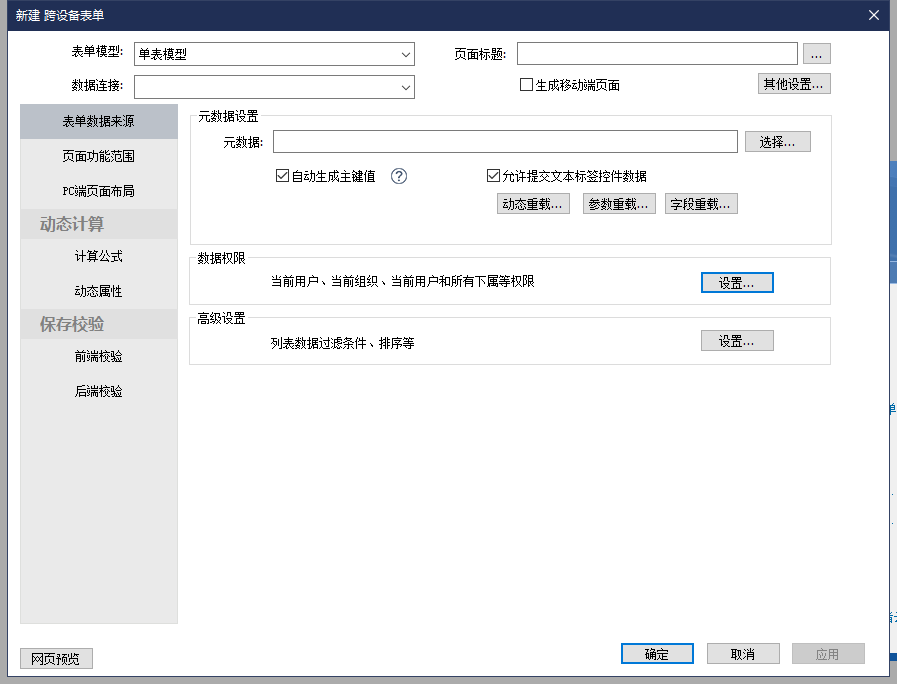
Task: Open the 前端校验 page
Action: [99, 356]
